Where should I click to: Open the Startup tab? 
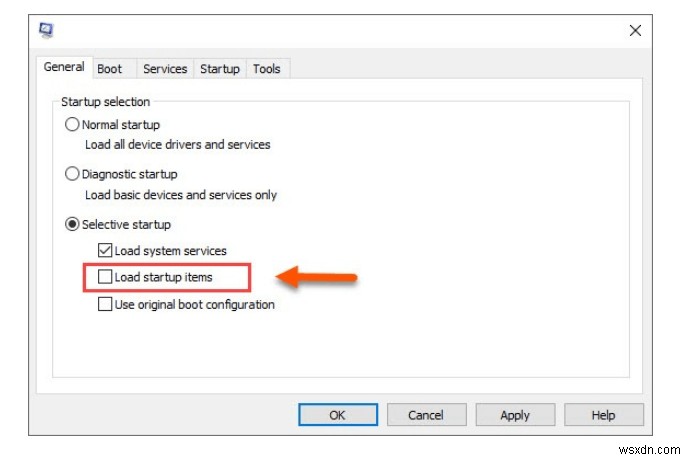click(x=220, y=69)
